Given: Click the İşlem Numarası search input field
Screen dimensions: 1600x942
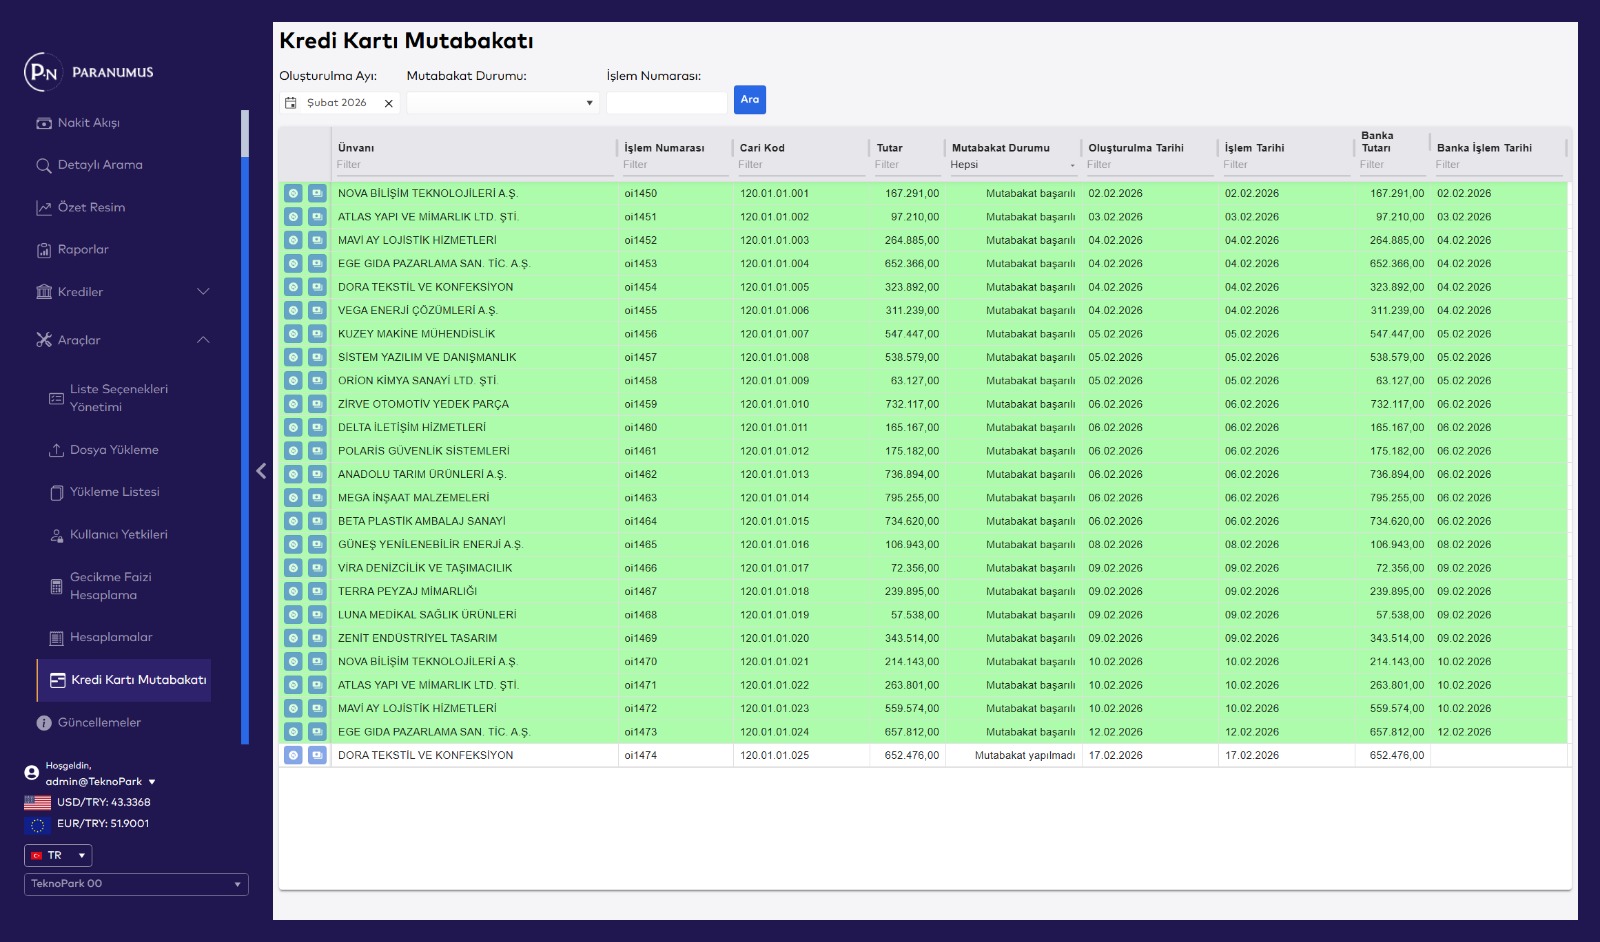Looking at the screenshot, I should point(666,103).
